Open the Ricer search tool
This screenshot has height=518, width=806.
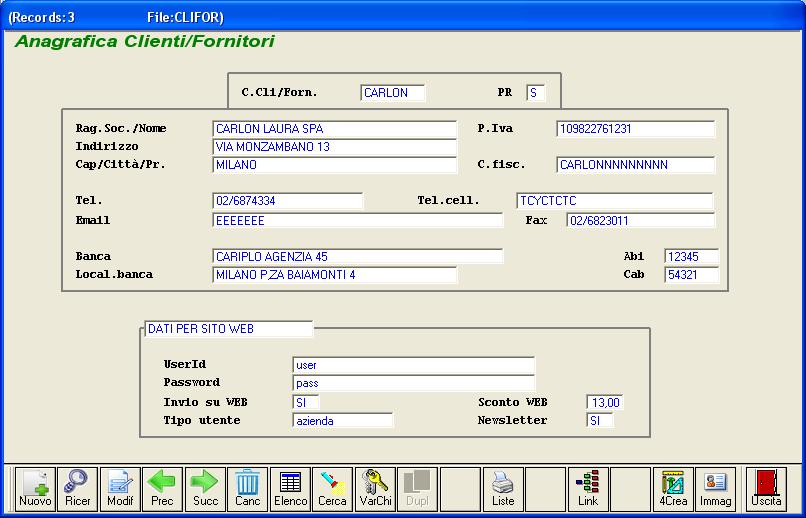pyautogui.click(x=77, y=489)
